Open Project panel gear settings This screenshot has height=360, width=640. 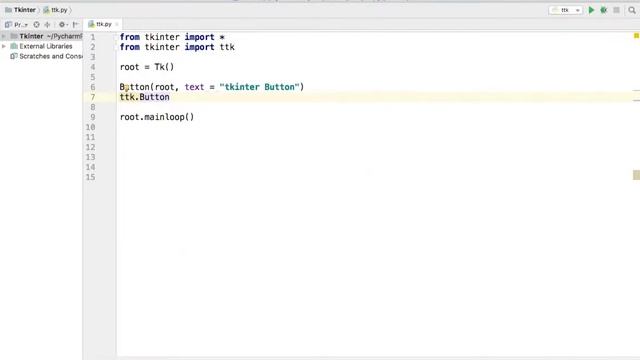[x=62, y=24]
